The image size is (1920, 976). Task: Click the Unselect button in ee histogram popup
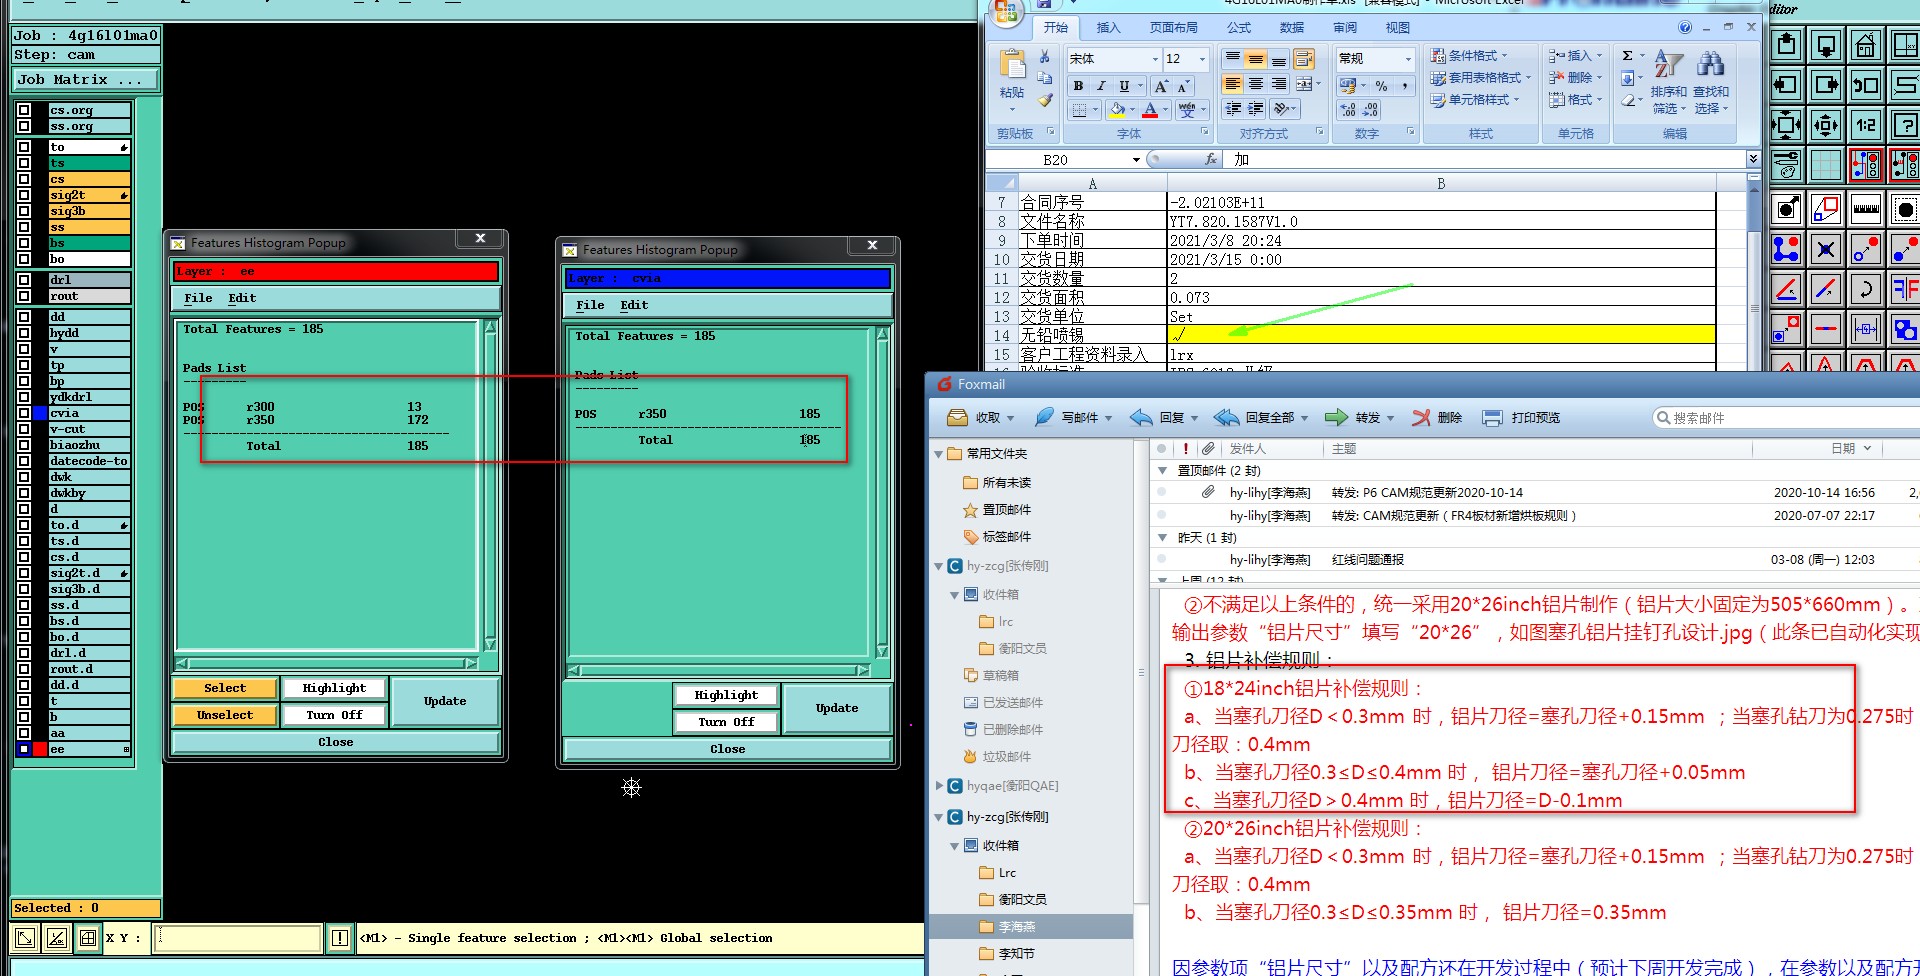tap(225, 715)
